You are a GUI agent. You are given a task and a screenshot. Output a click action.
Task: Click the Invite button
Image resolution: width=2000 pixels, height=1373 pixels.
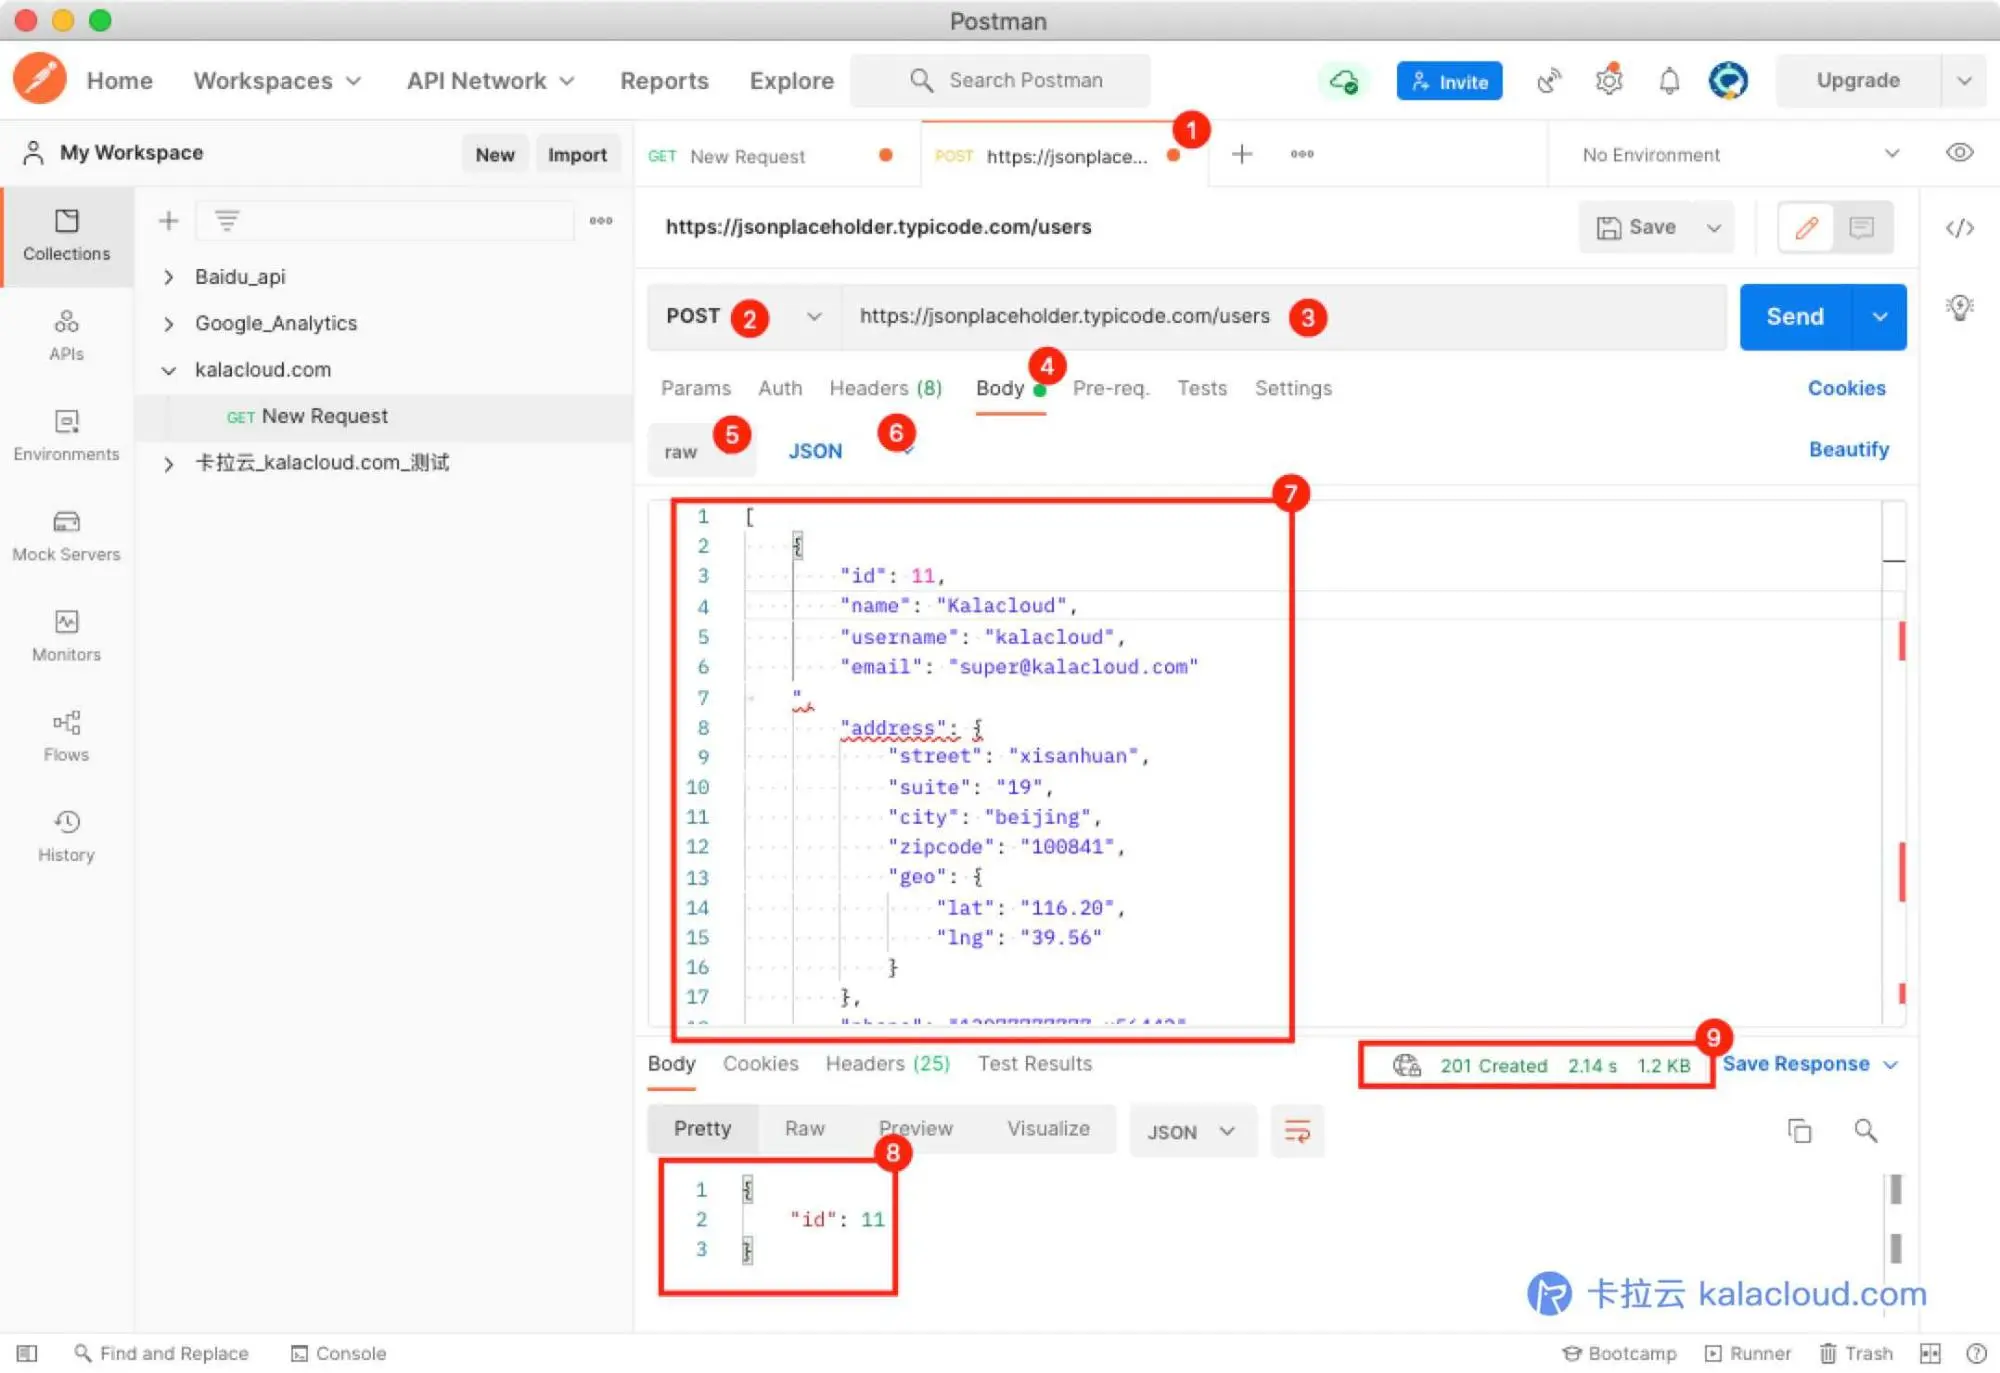click(1449, 81)
